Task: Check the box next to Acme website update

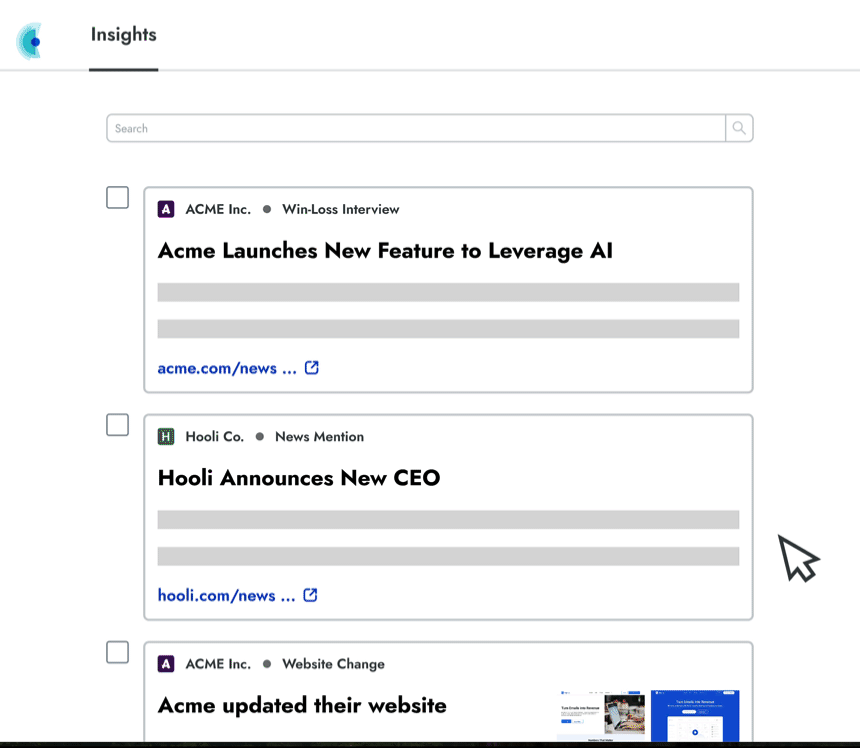Action: tap(117, 652)
